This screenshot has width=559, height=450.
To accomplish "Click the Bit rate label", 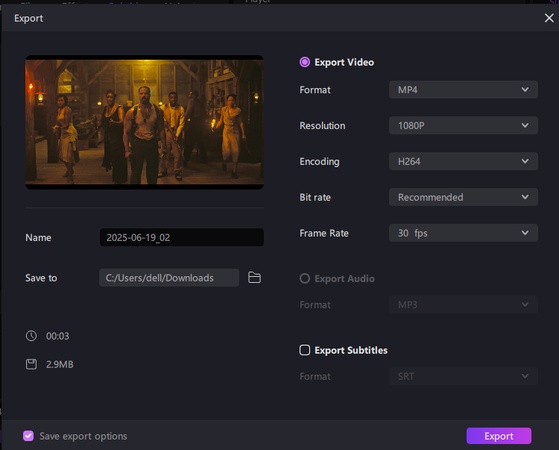I will 315,197.
